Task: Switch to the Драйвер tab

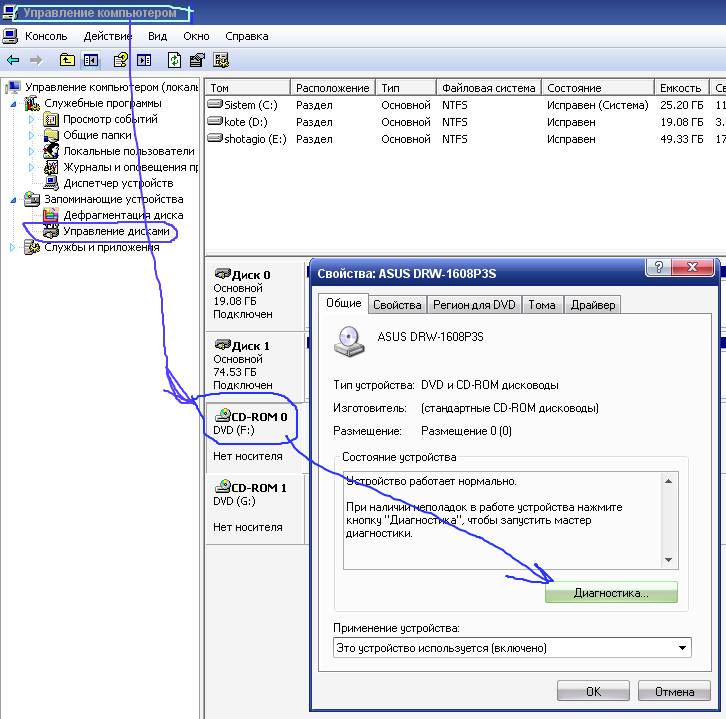Action: pyautogui.click(x=593, y=305)
